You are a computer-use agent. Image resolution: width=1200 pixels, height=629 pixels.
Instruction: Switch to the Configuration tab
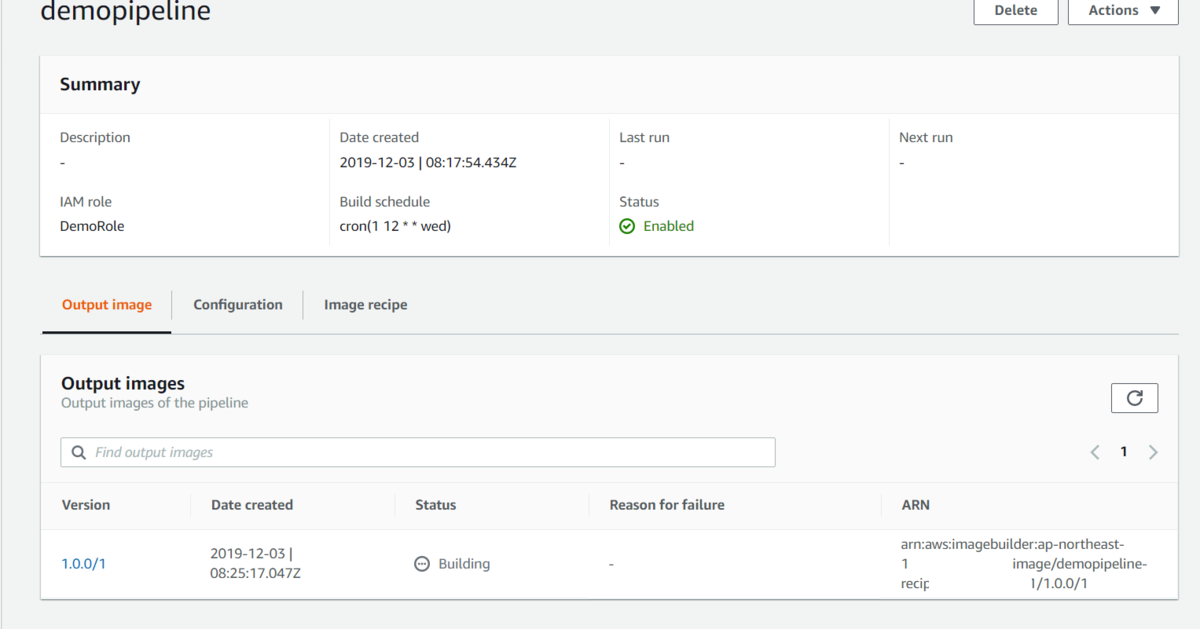tap(238, 305)
